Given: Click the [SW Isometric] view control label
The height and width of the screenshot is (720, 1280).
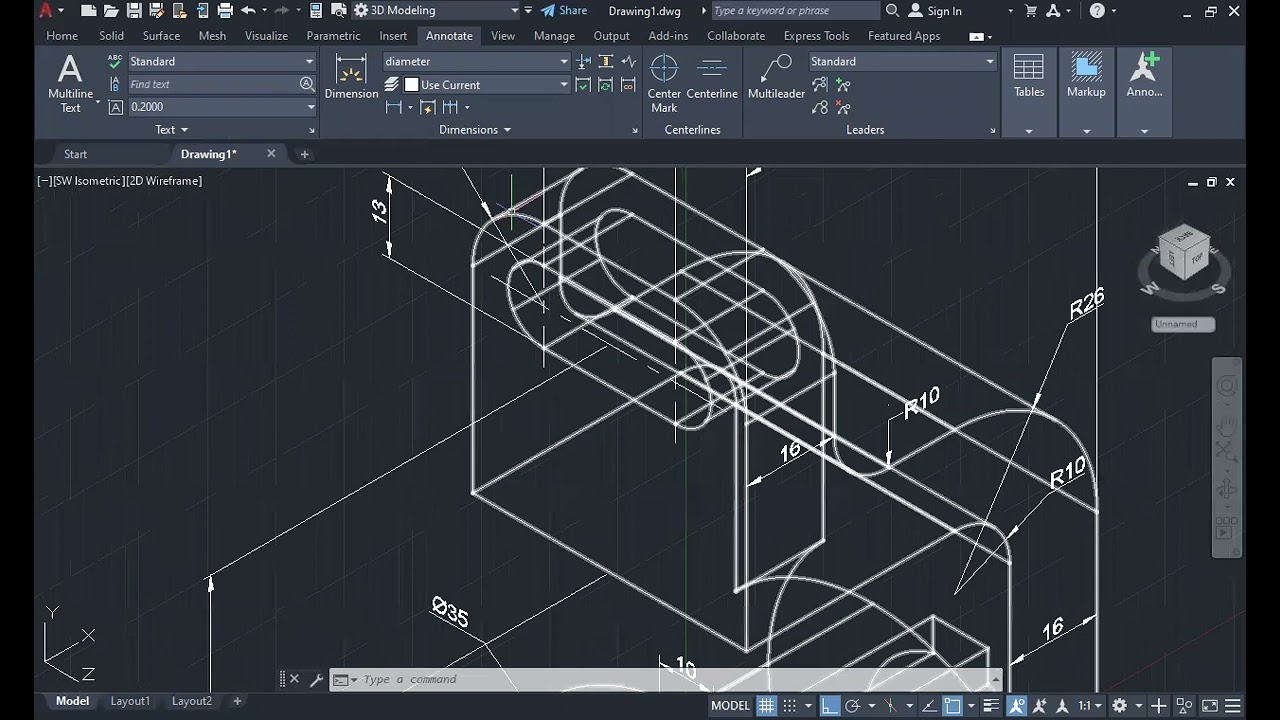Looking at the screenshot, I should [x=88, y=181].
